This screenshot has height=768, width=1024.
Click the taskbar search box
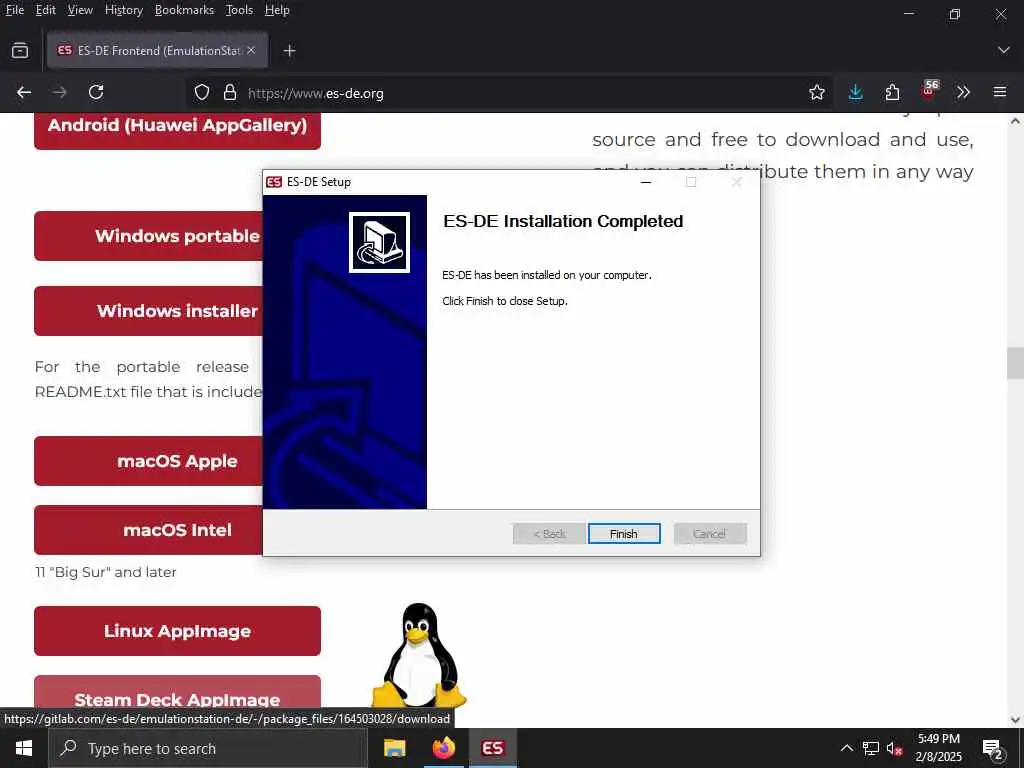(x=208, y=748)
